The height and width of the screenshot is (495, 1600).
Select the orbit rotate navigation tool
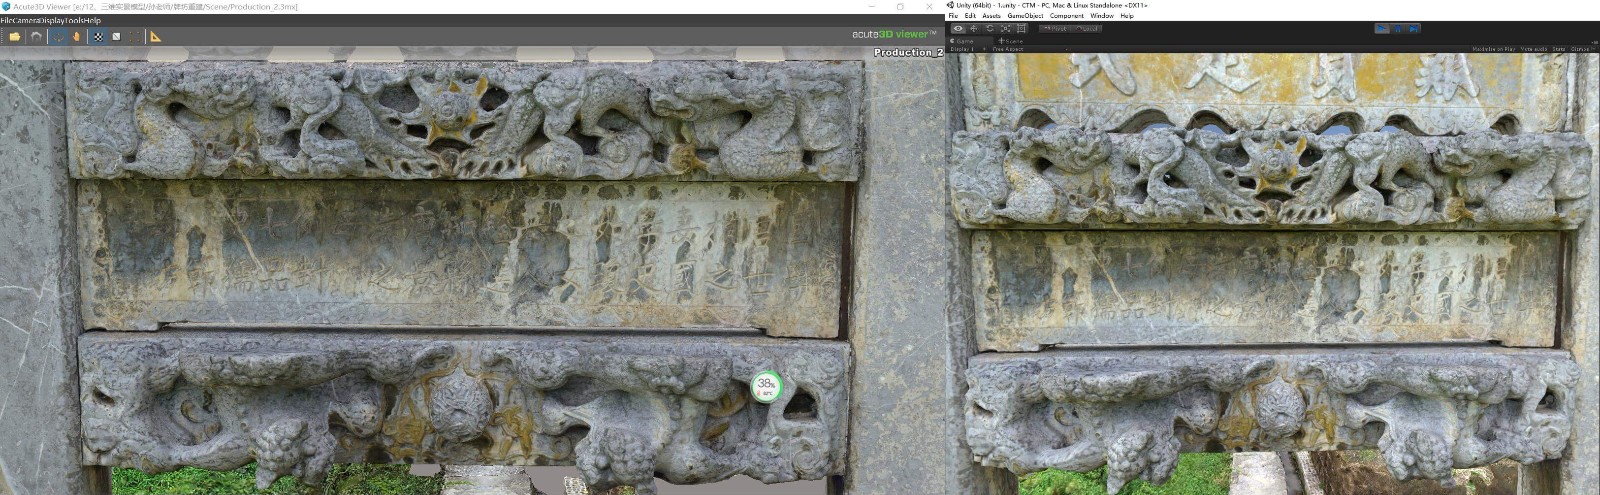click(59, 37)
